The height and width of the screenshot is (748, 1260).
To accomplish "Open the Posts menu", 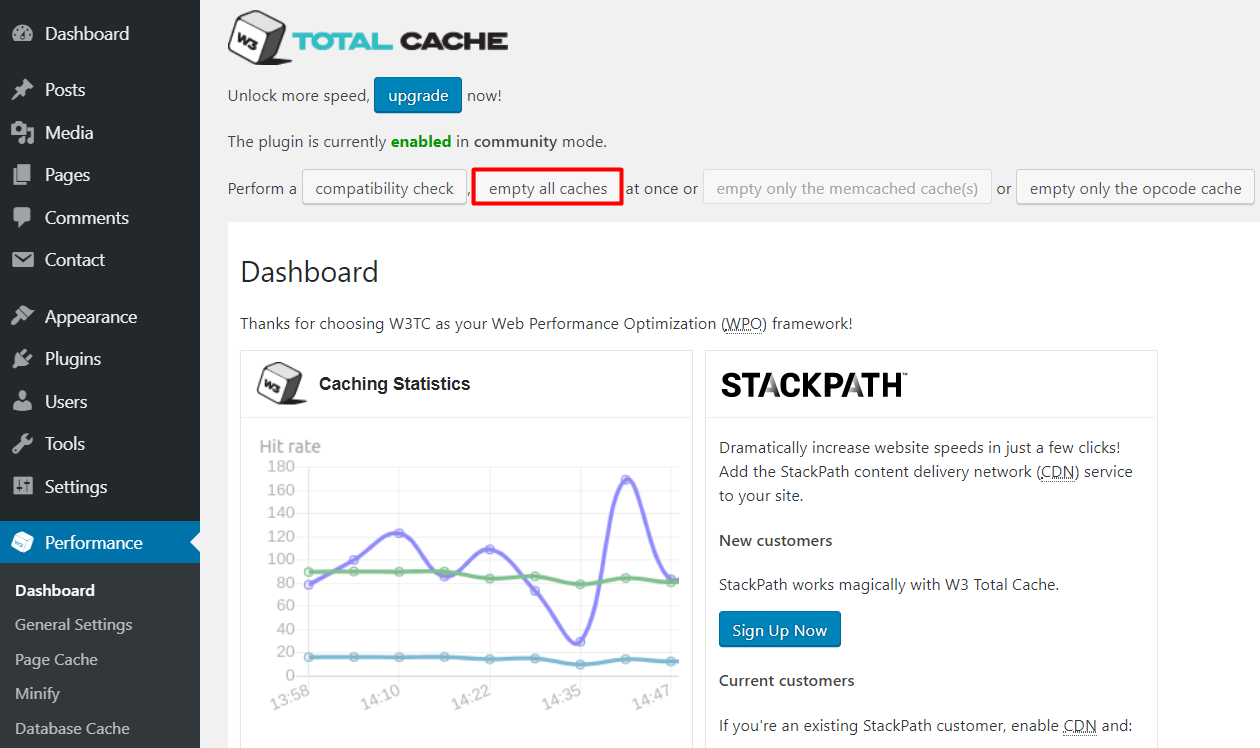I will point(100,90).
